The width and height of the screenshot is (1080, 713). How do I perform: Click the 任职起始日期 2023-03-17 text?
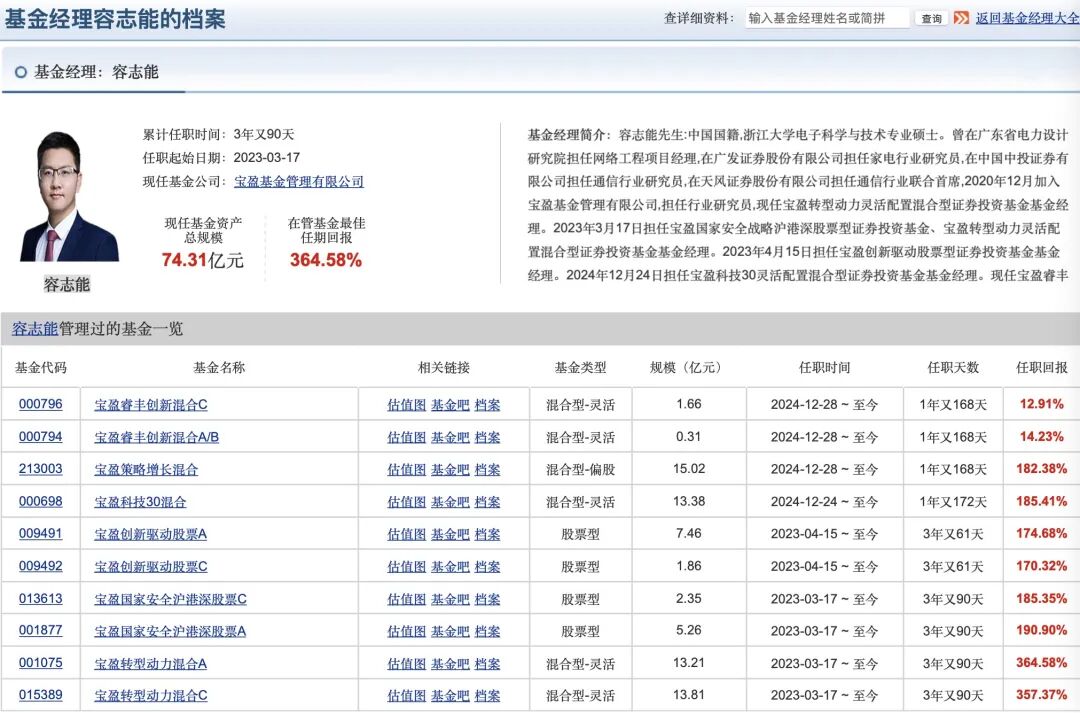click(221, 158)
